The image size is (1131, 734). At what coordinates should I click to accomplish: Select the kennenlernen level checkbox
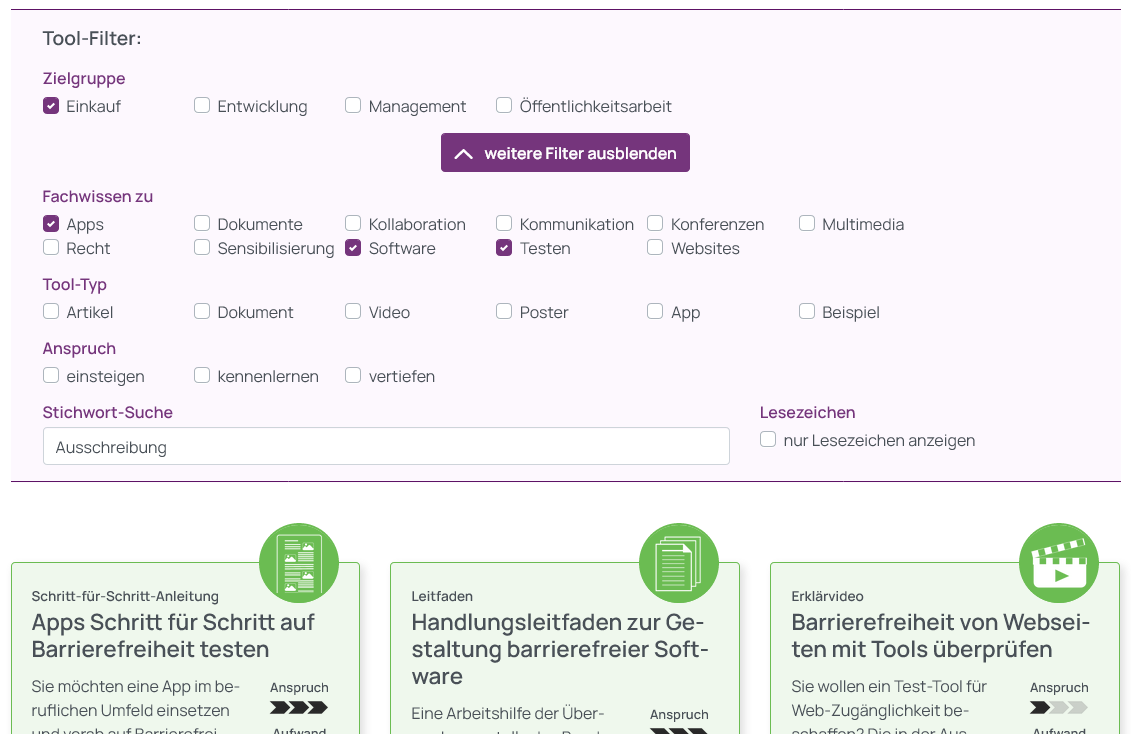[x=202, y=375]
